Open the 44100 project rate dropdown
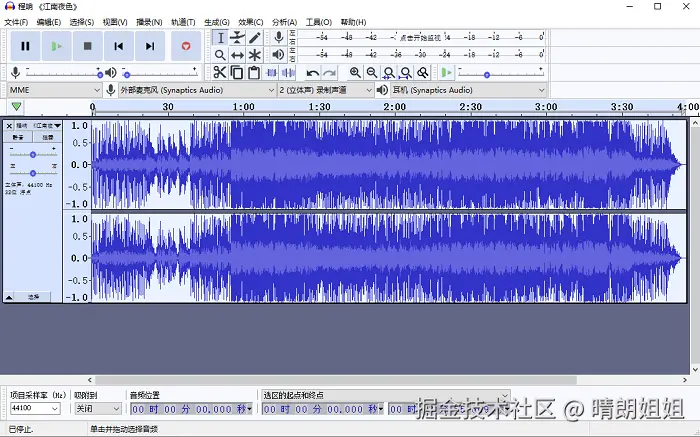 click(35, 408)
